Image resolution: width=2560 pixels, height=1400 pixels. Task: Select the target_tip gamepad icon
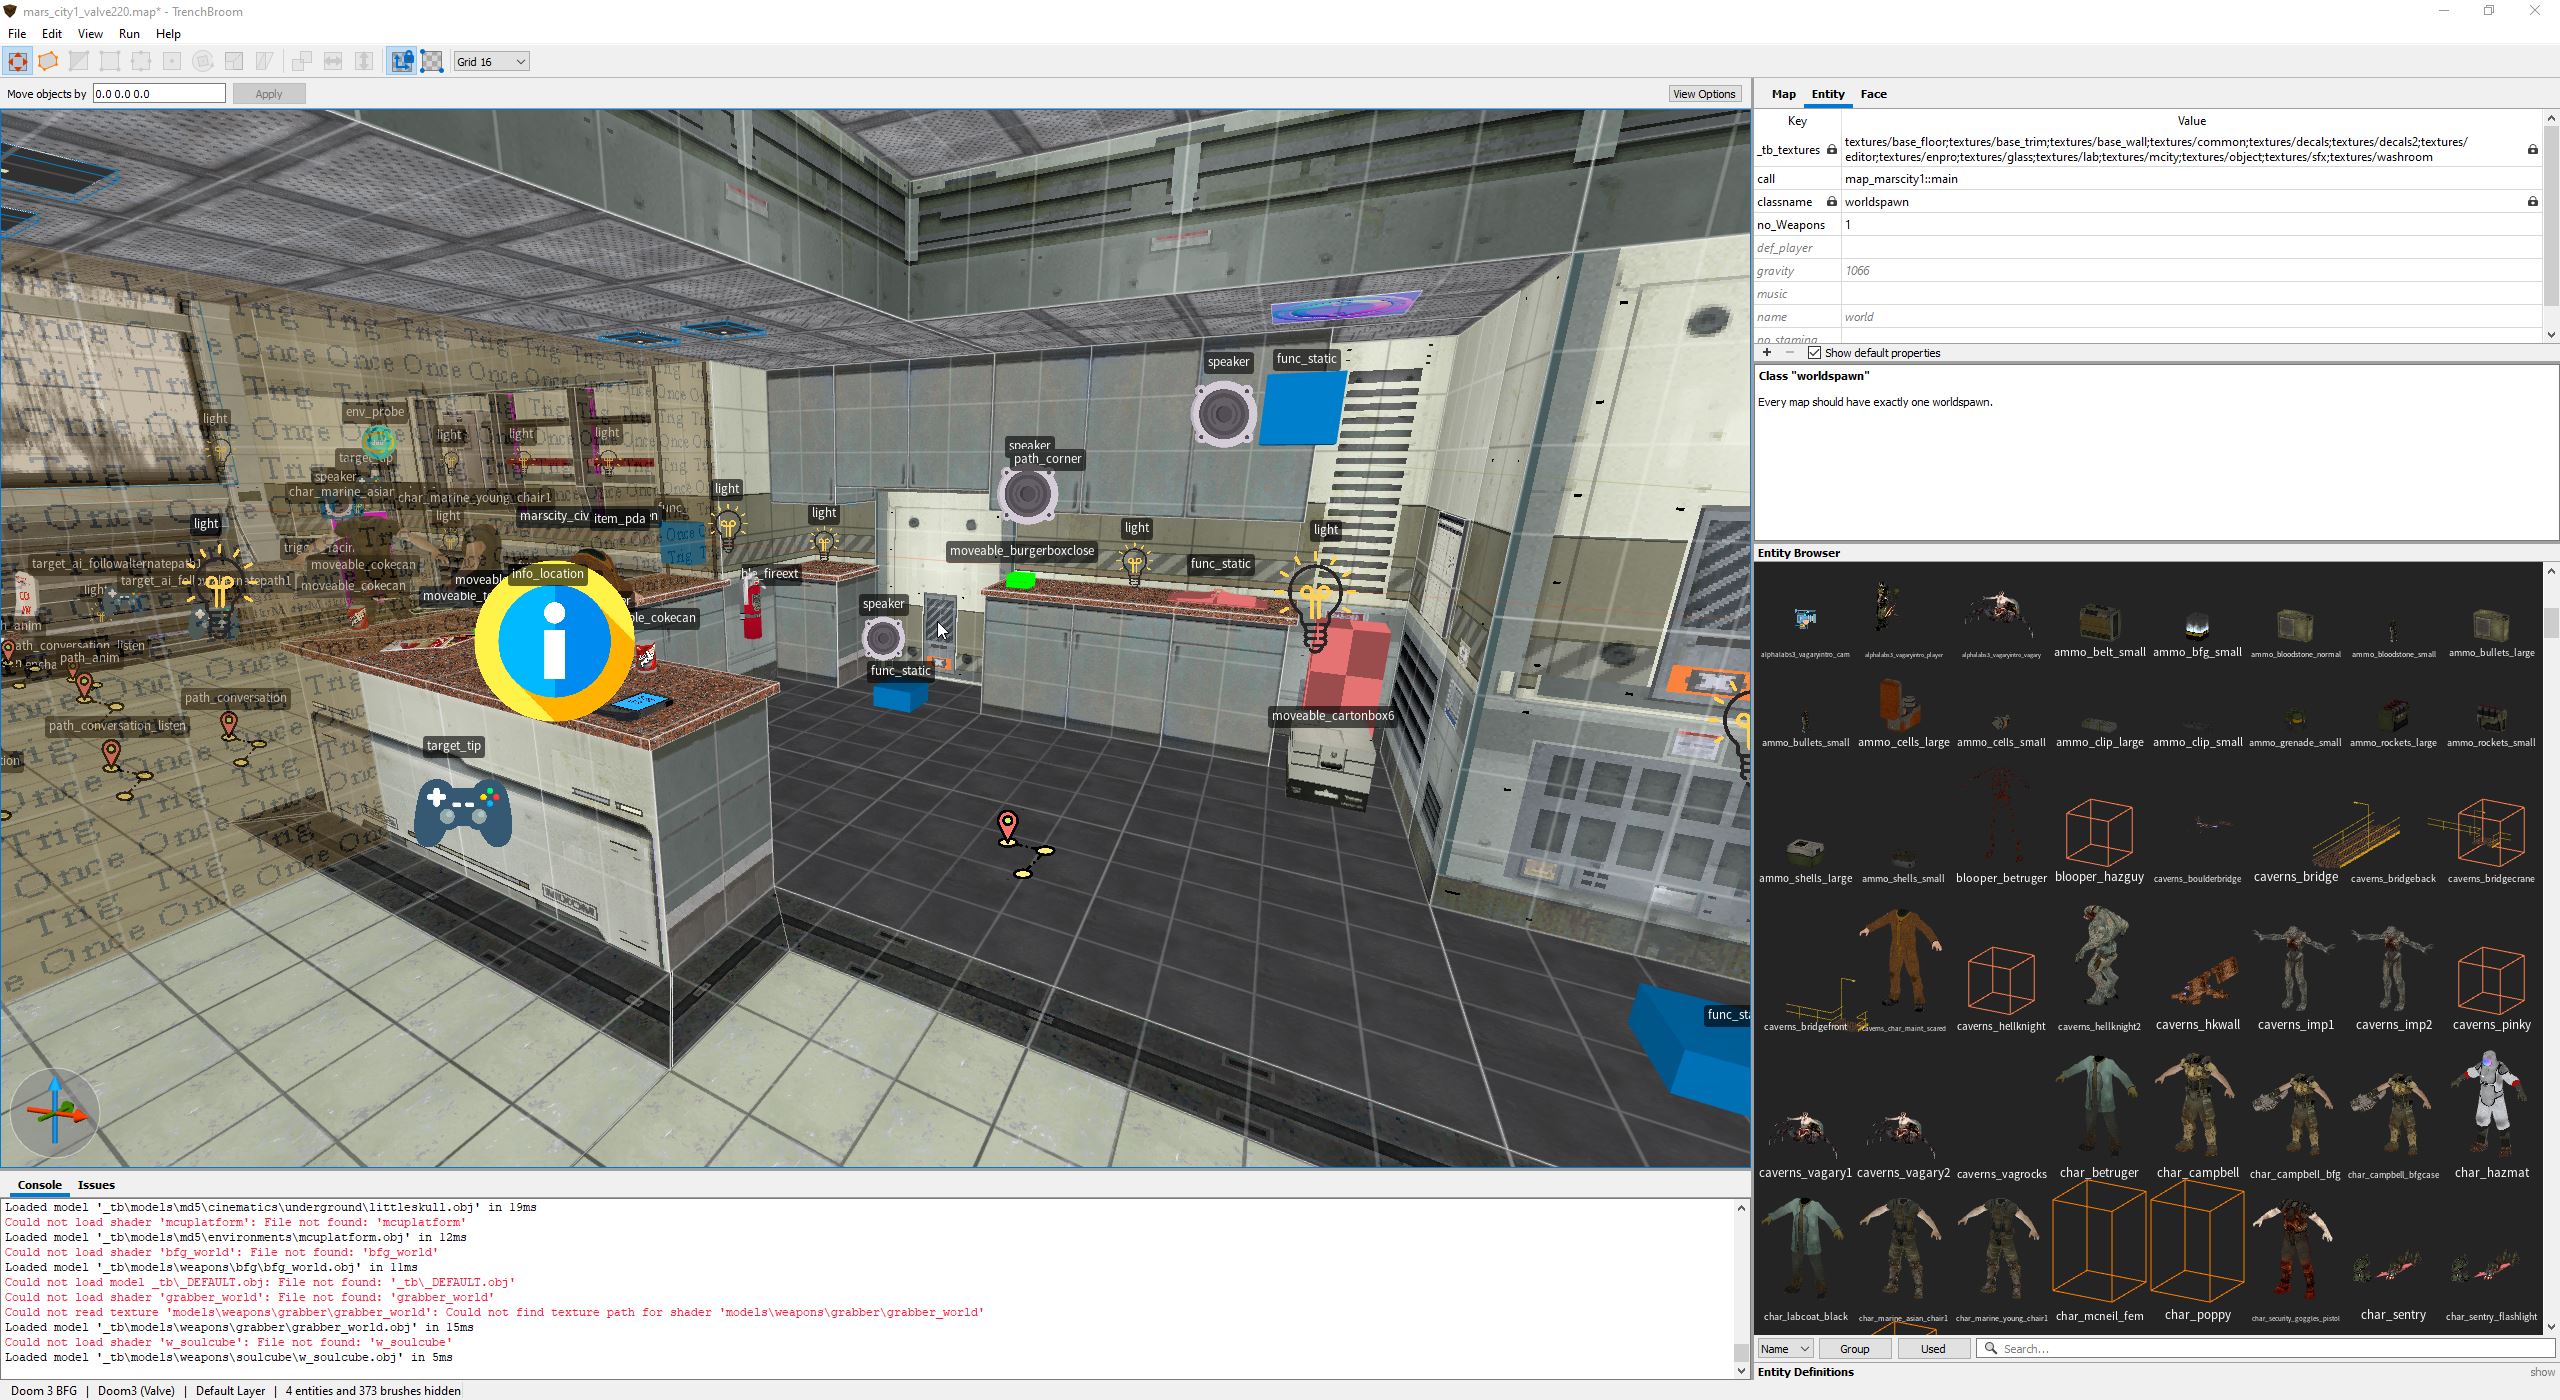point(463,810)
